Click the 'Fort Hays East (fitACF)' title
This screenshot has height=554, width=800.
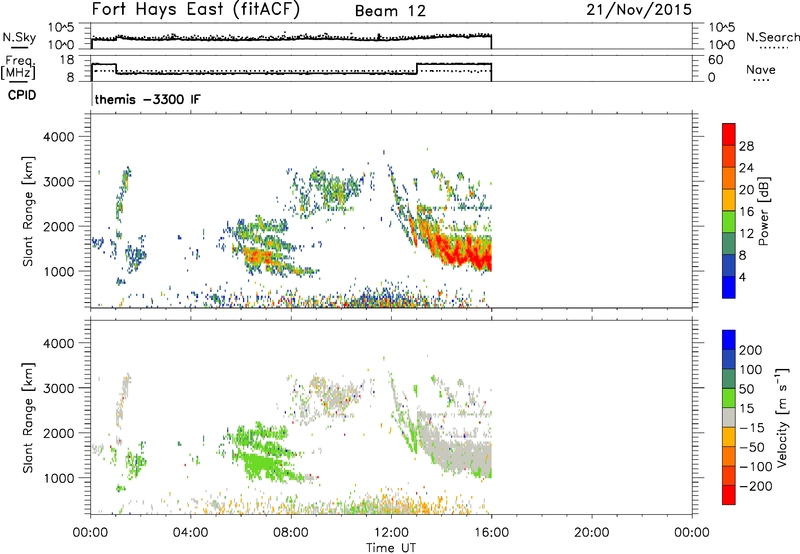(196, 10)
